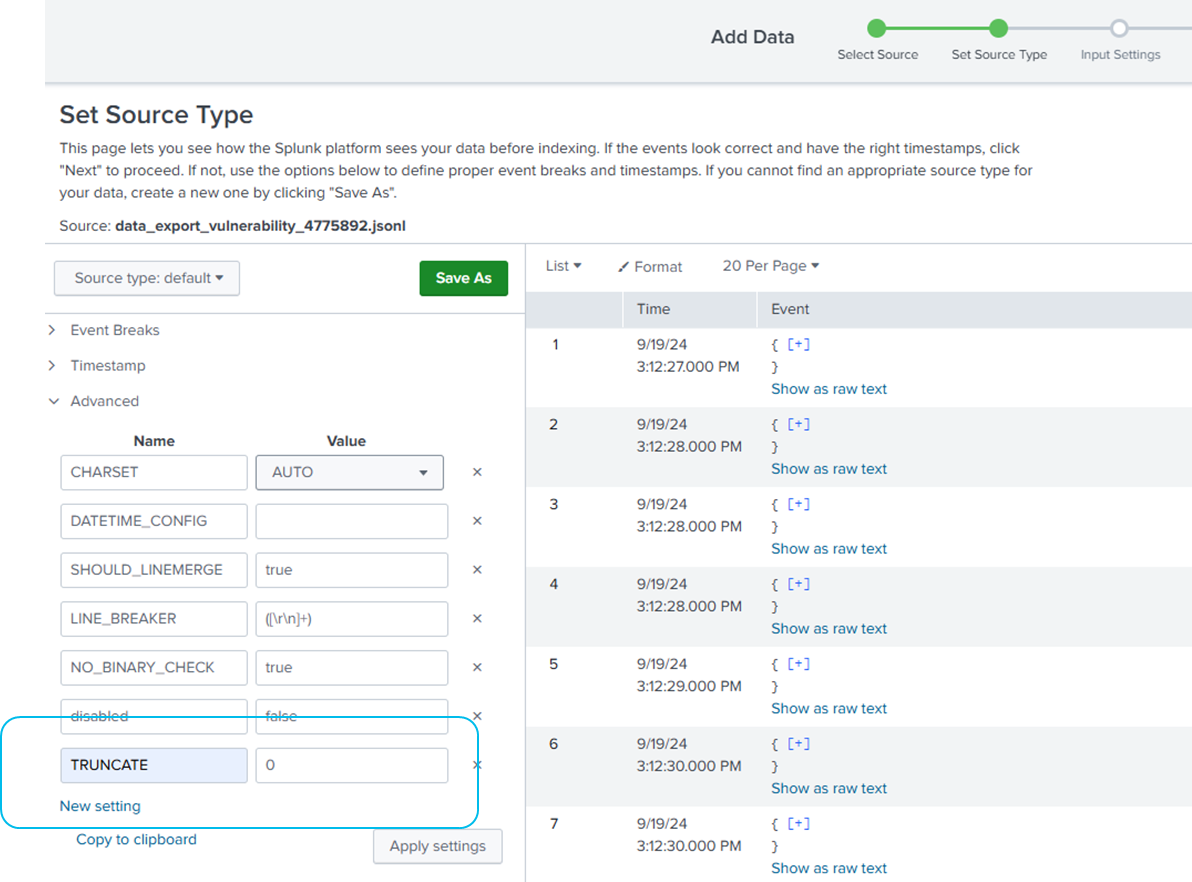Remove the NO_BINARY_CHECK setting

(477, 667)
